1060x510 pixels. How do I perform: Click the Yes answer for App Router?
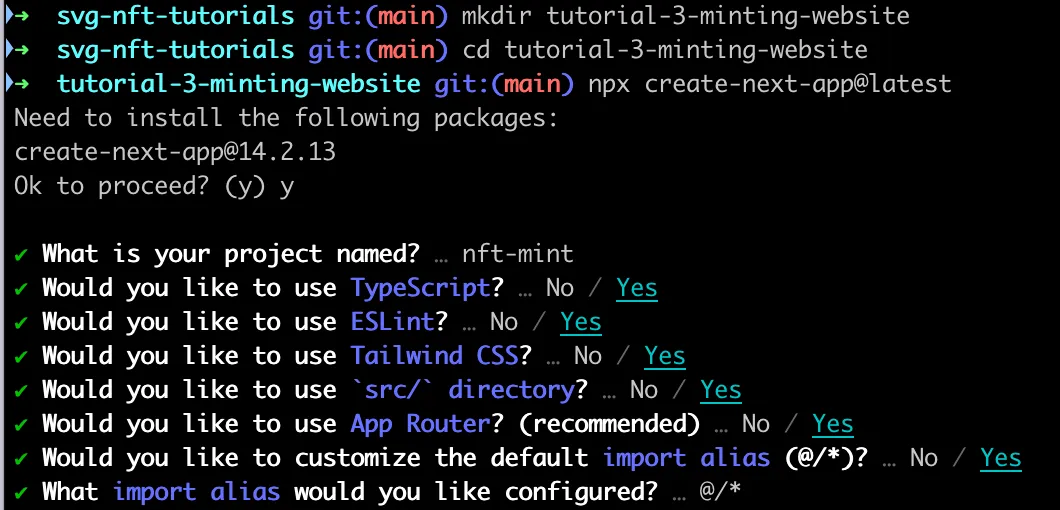[833, 424]
